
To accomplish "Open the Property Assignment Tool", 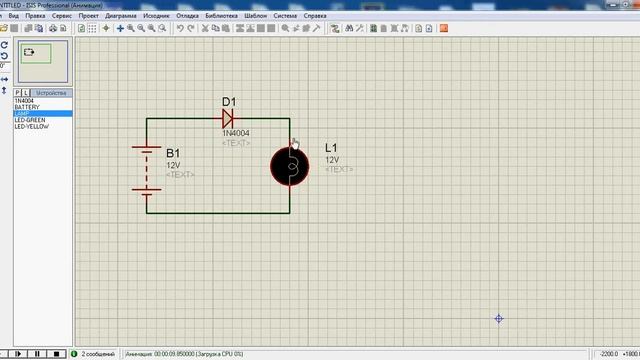I will pyautogui.click(x=360, y=28).
